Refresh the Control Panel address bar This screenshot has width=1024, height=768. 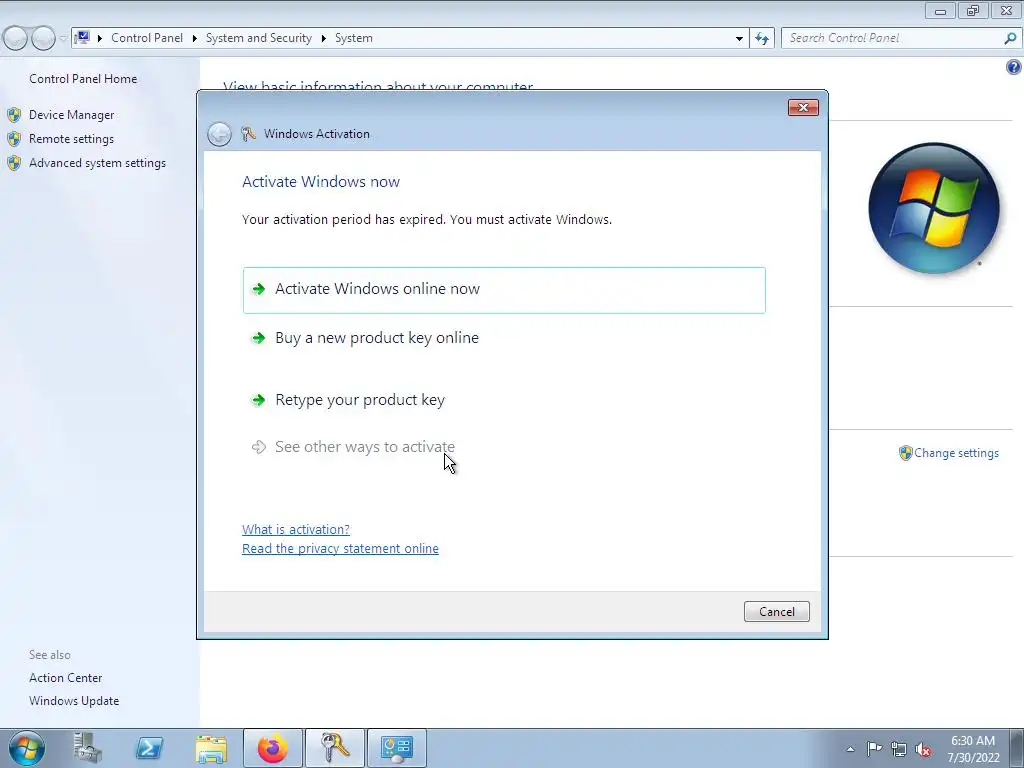coord(761,38)
